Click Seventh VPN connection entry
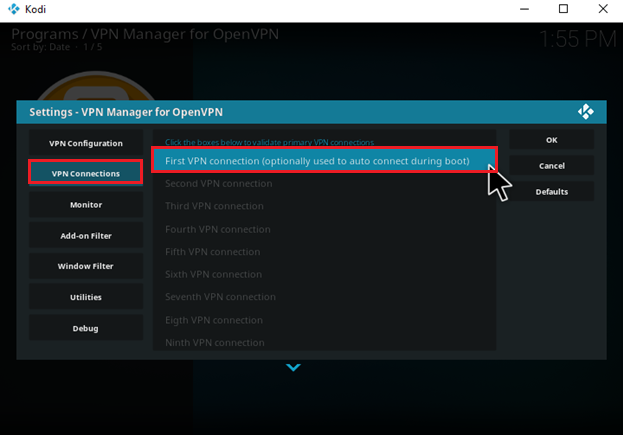 [x=324, y=297]
